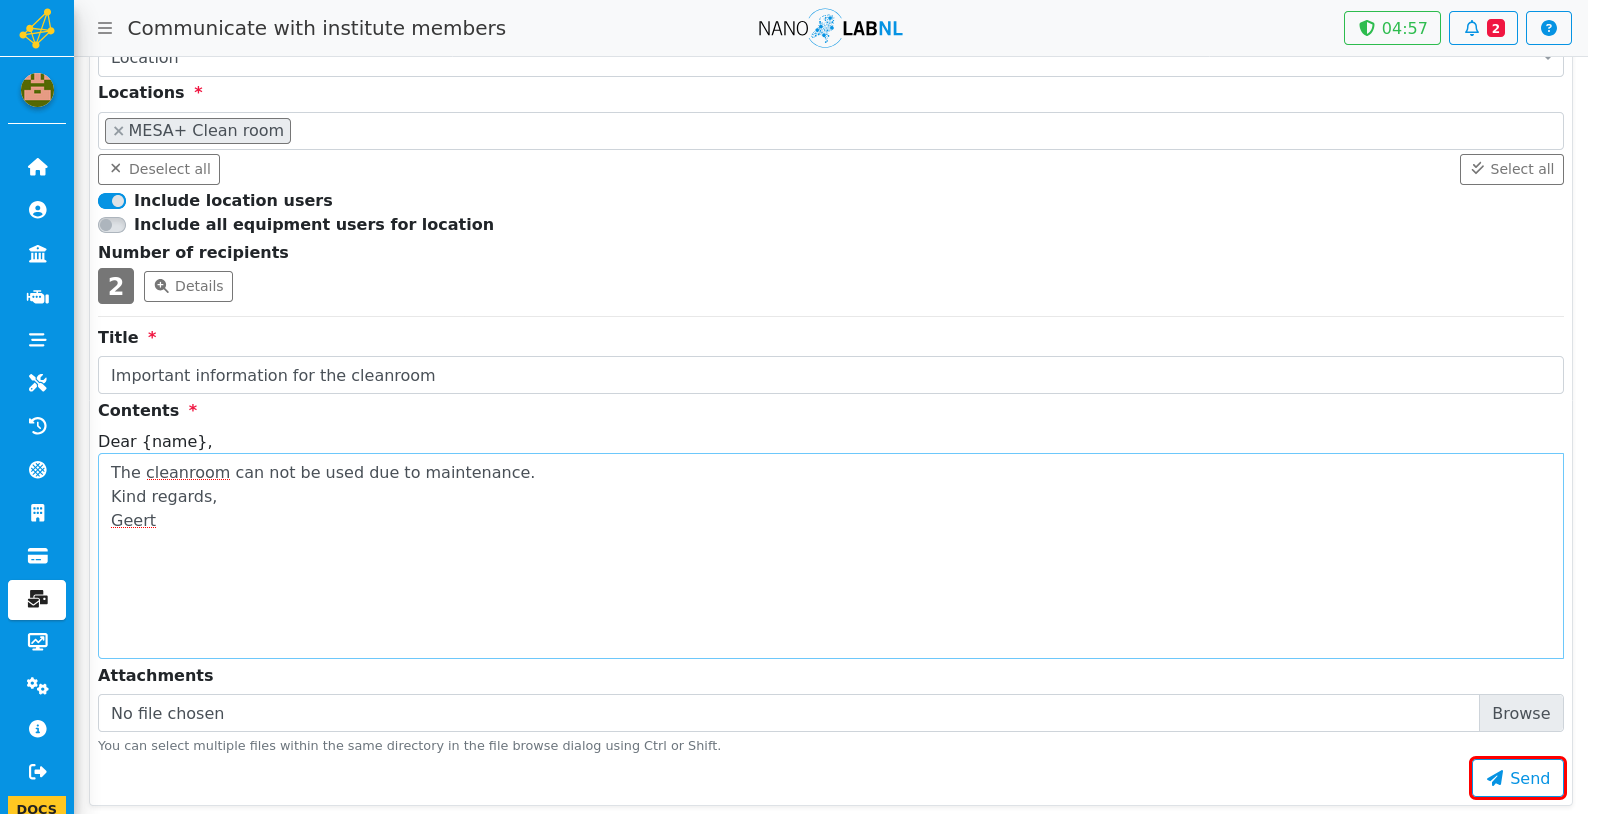Remove MESA+ Clean room tag

[x=118, y=131]
